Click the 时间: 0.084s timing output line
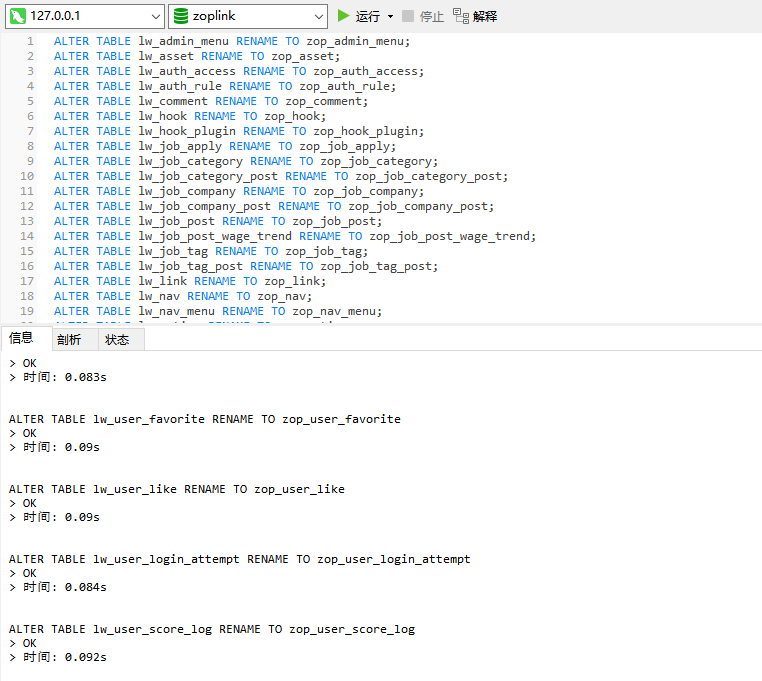The height and width of the screenshot is (681, 762). pos(65,587)
